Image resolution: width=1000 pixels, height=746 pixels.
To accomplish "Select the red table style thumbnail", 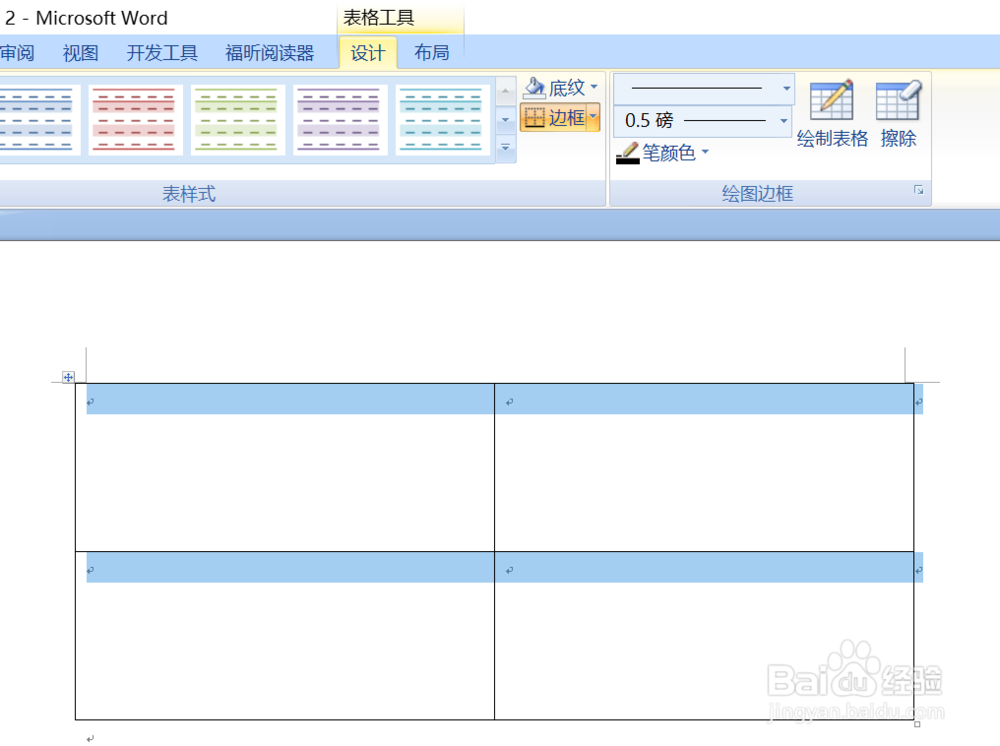I will pos(136,119).
